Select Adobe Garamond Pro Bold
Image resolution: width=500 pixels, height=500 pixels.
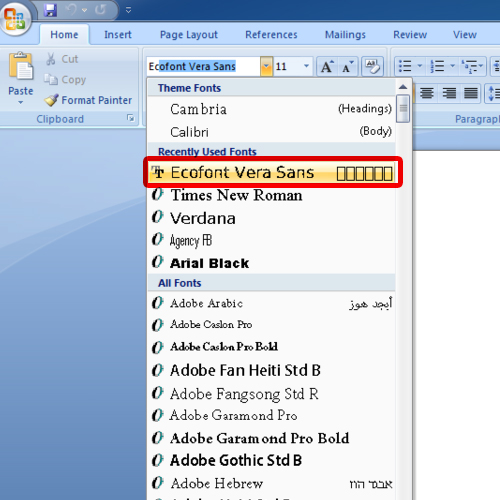point(271,438)
